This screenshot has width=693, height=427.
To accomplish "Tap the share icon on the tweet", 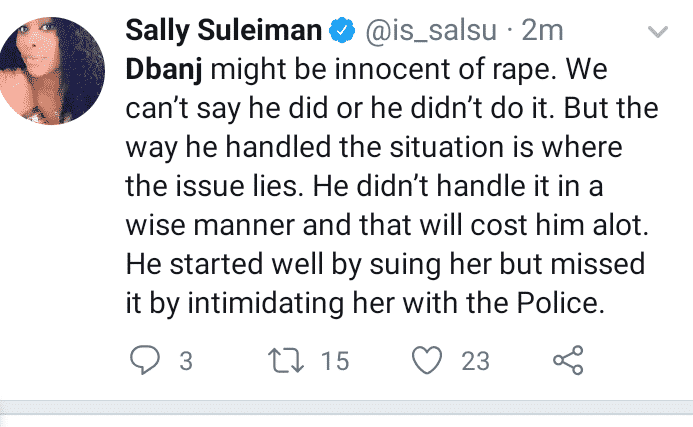I will click(568, 360).
